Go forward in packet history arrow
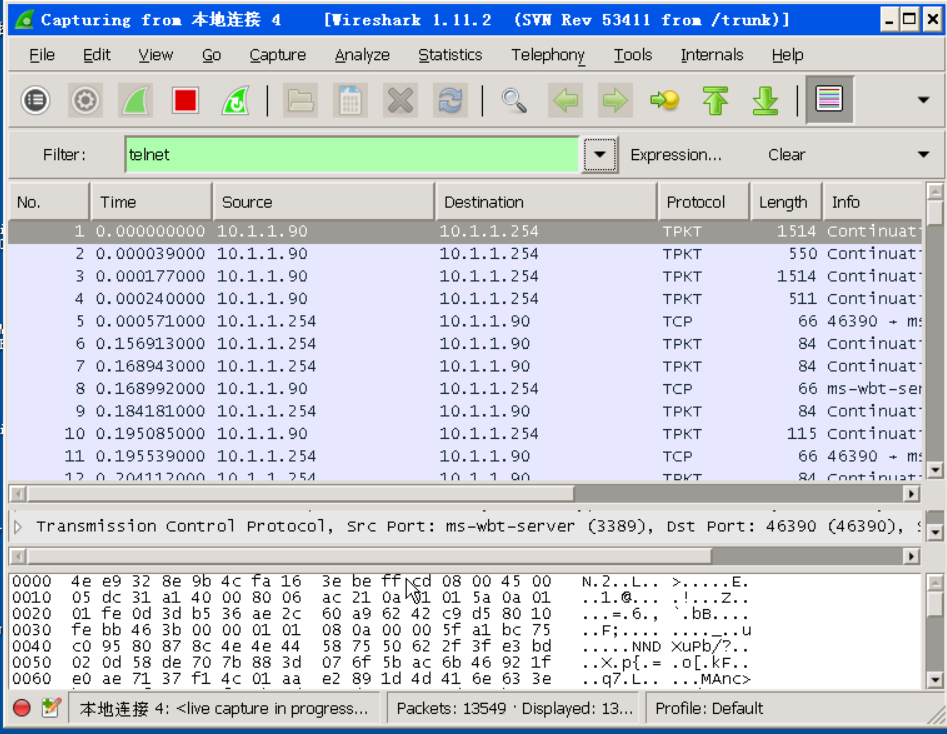Screen dimensions: 947x734 [x=615, y=100]
